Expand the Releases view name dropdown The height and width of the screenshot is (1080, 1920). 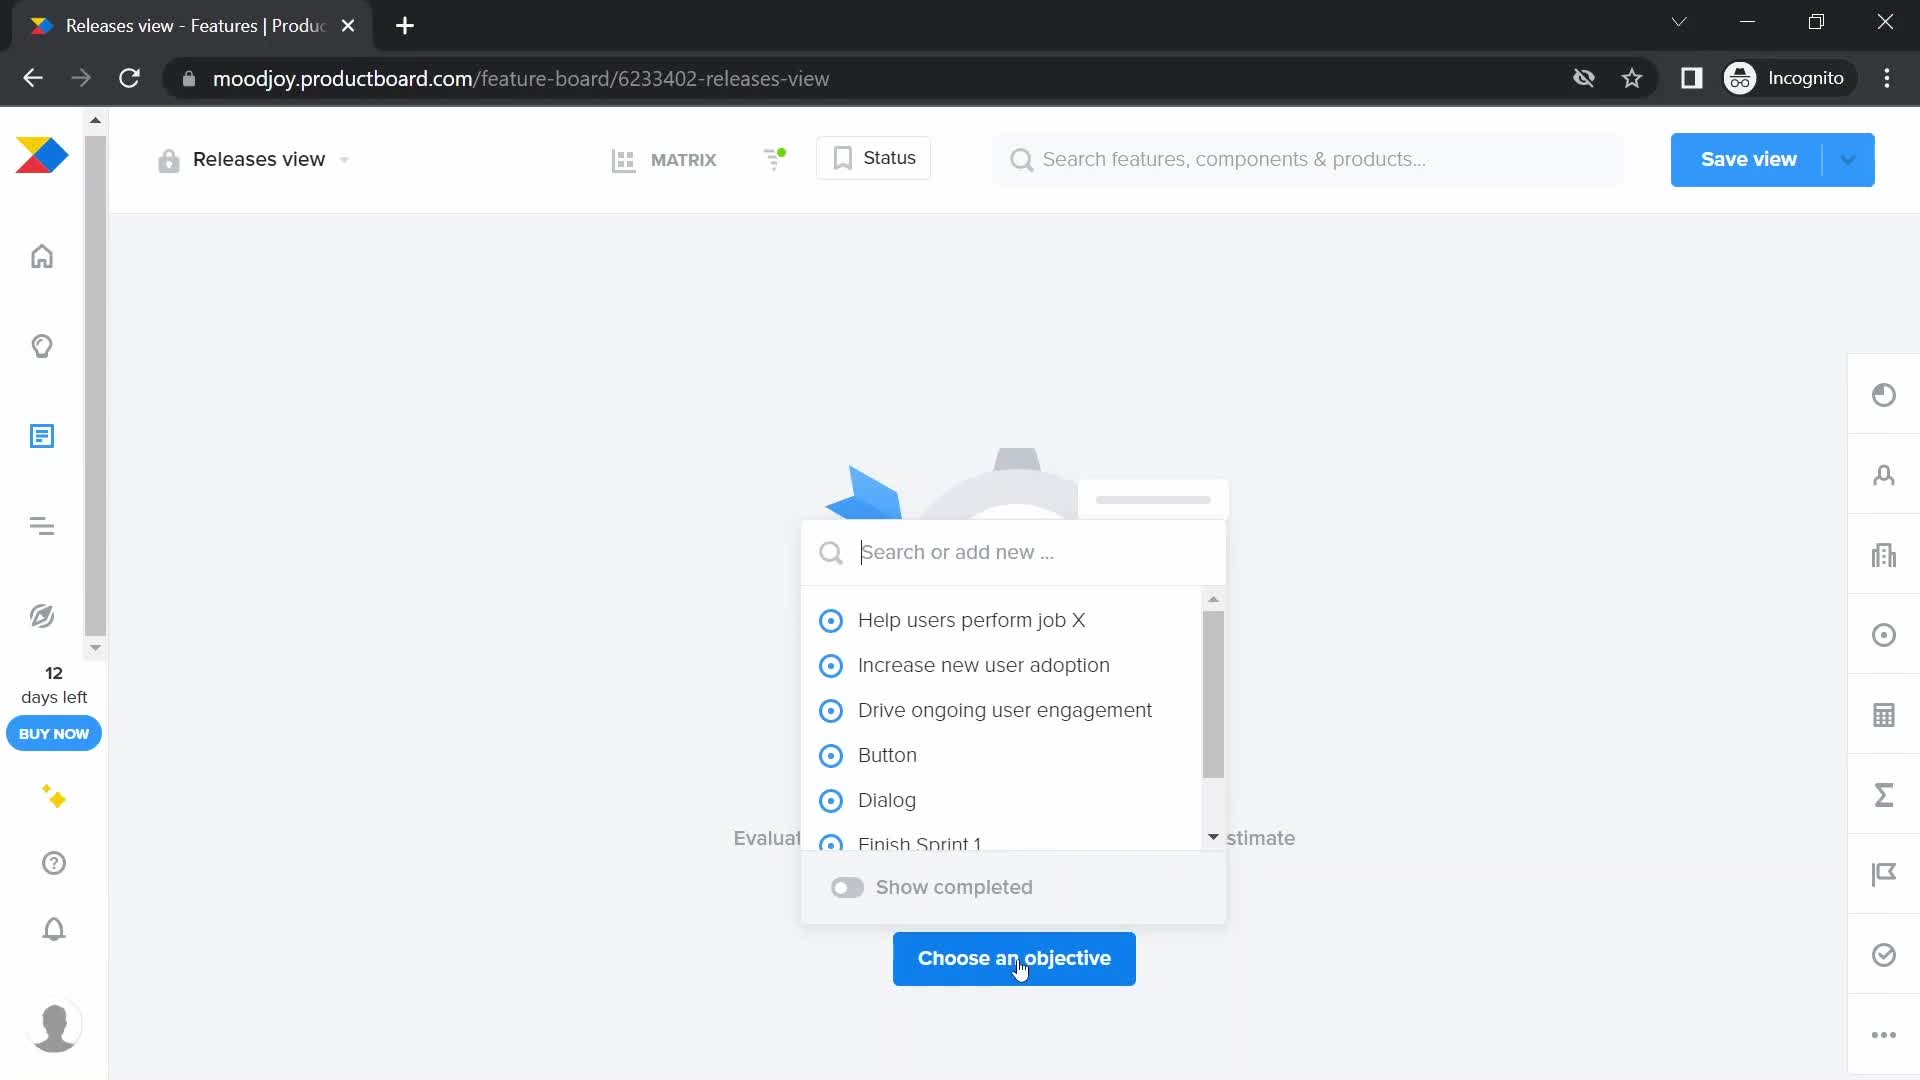(x=344, y=160)
